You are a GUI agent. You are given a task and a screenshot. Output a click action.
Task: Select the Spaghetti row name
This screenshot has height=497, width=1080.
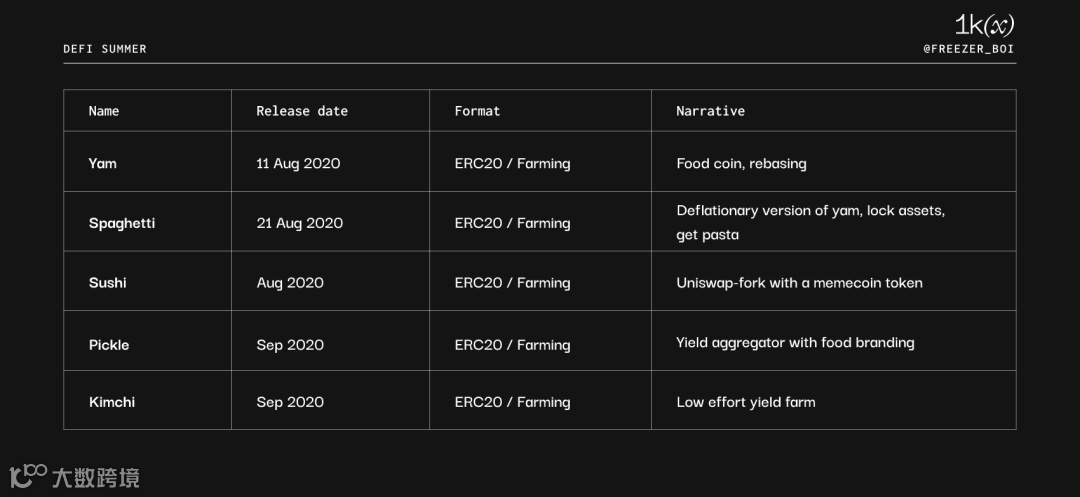(x=122, y=223)
